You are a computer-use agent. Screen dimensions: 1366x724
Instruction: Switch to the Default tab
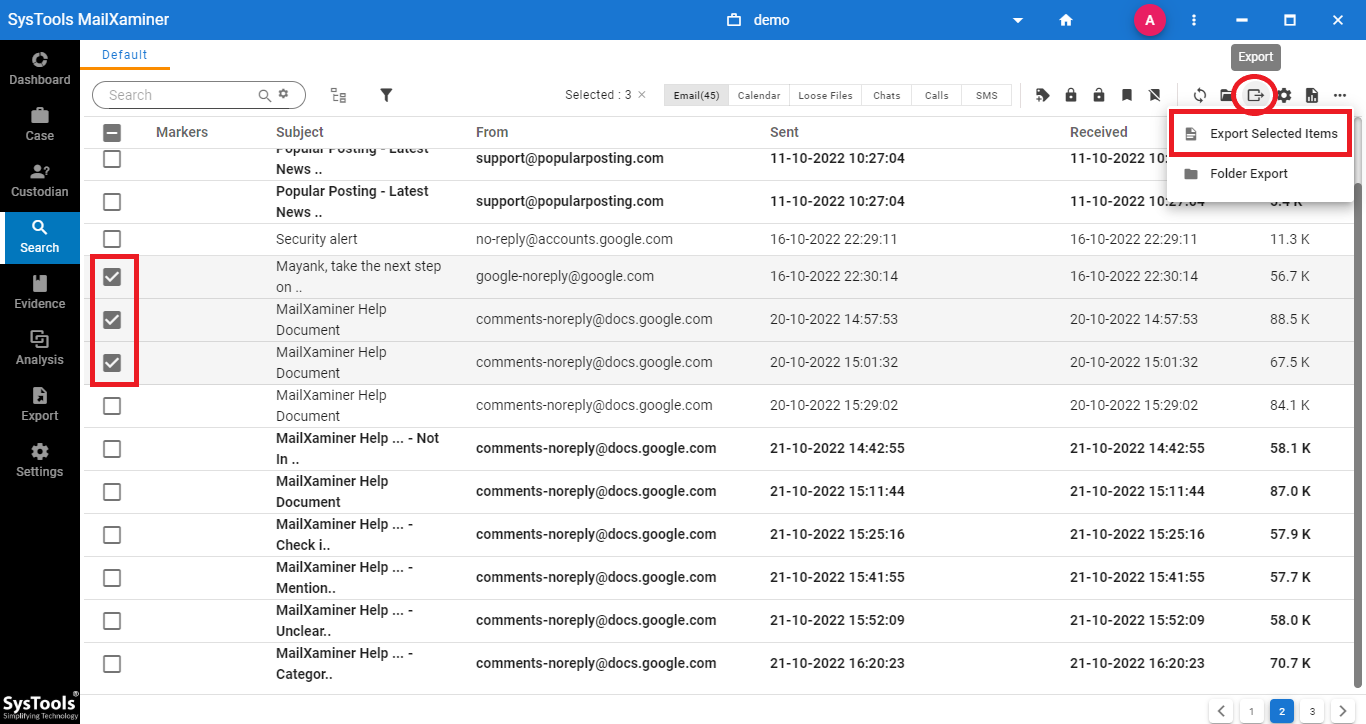coord(125,55)
